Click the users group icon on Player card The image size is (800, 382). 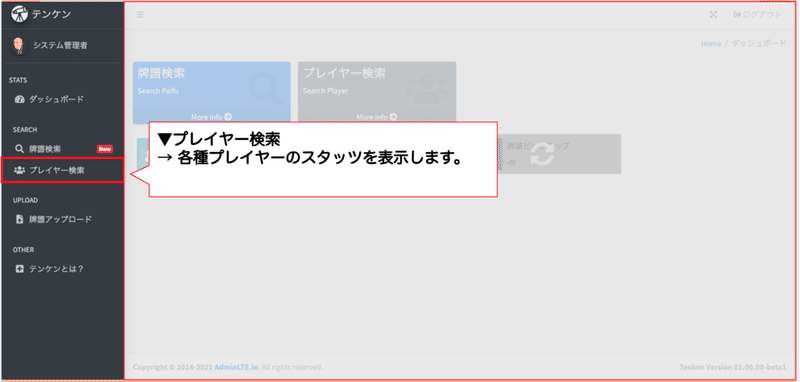(x=427, y=89)
